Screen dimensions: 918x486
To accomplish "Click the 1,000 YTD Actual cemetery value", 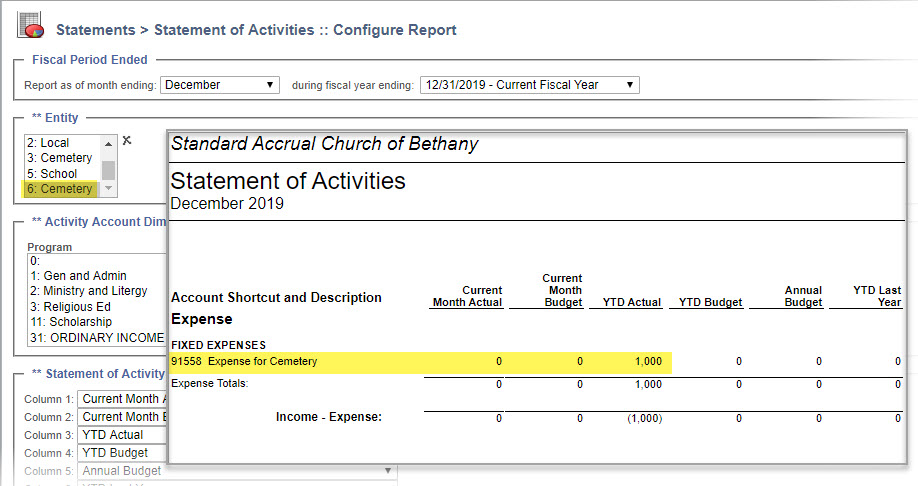I will tap(648, 362).
